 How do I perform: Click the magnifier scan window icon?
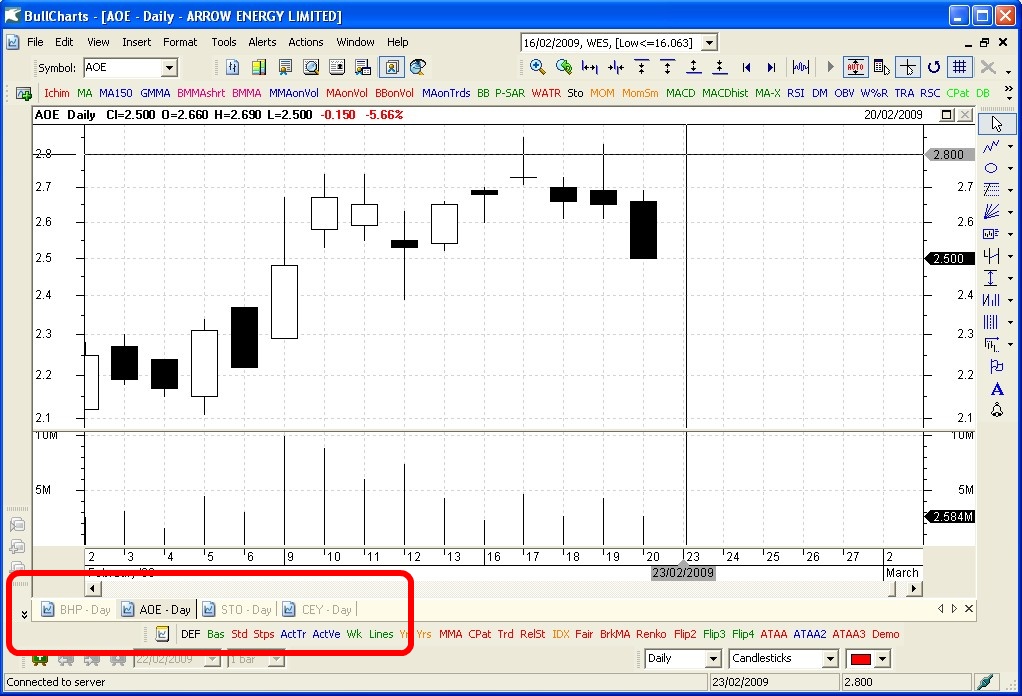click(312, 66)
